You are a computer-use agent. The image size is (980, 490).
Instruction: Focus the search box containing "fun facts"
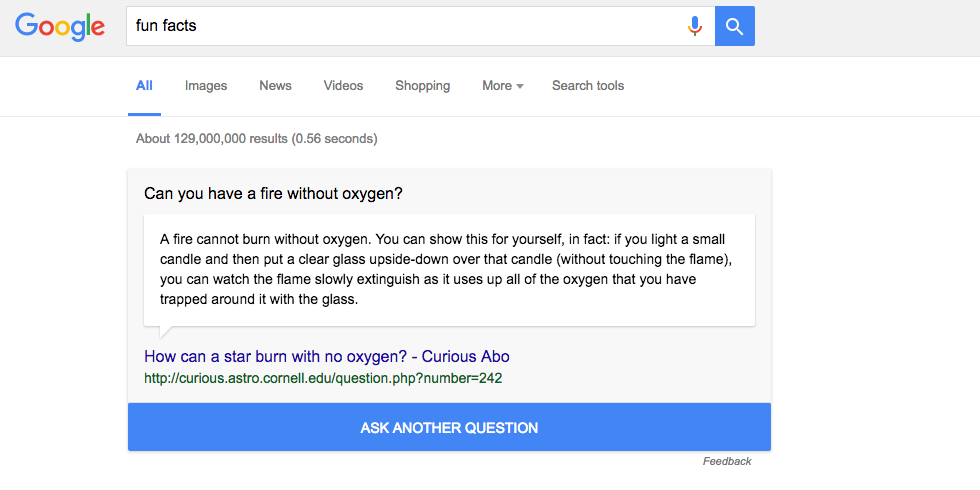[400, 26]
